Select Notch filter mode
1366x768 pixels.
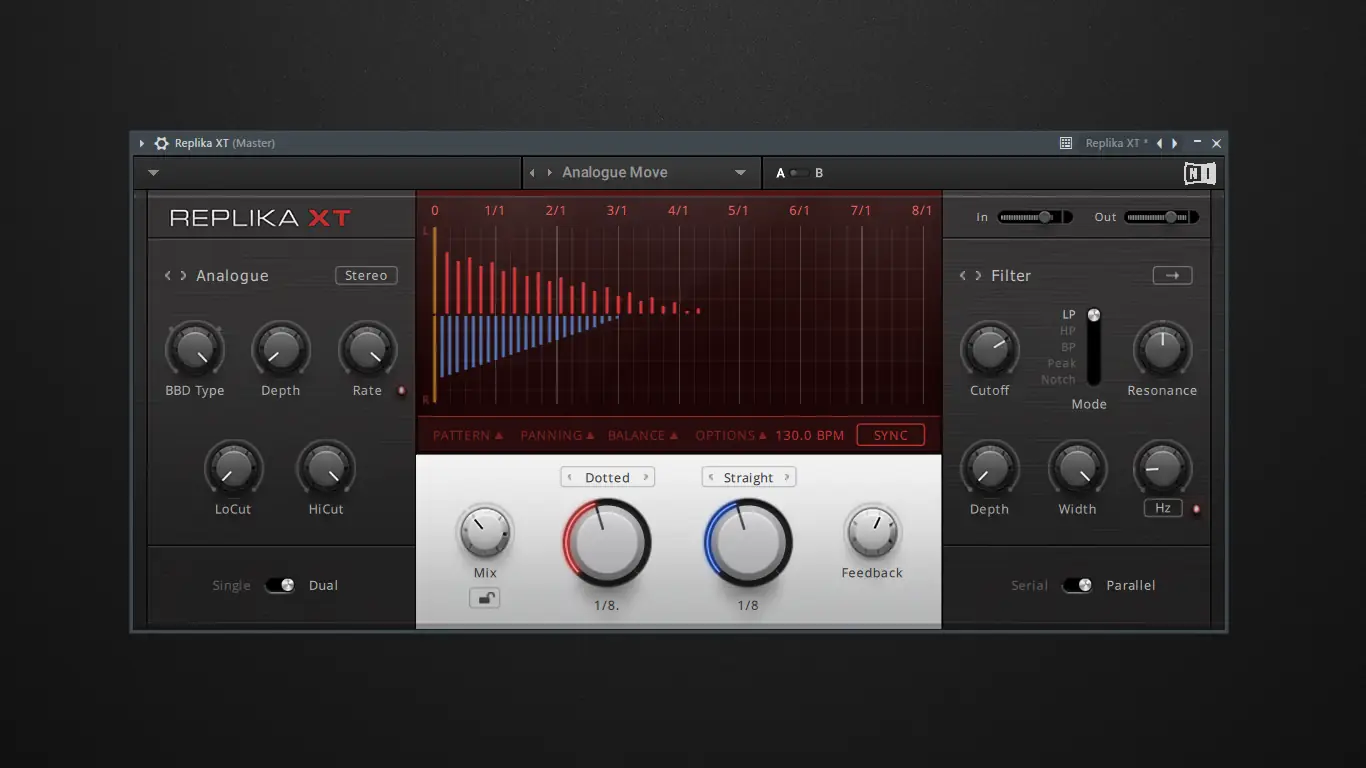pos(1058,380)
